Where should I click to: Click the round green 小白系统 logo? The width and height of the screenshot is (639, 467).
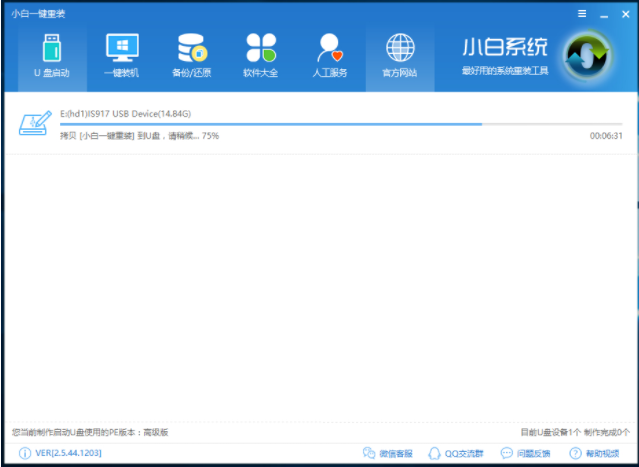[586, 57]
